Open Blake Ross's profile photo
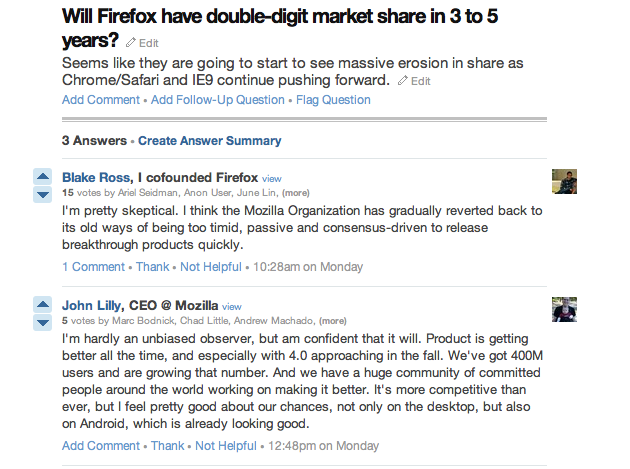Screen dimensions: 630x469 tap(564, 181)
